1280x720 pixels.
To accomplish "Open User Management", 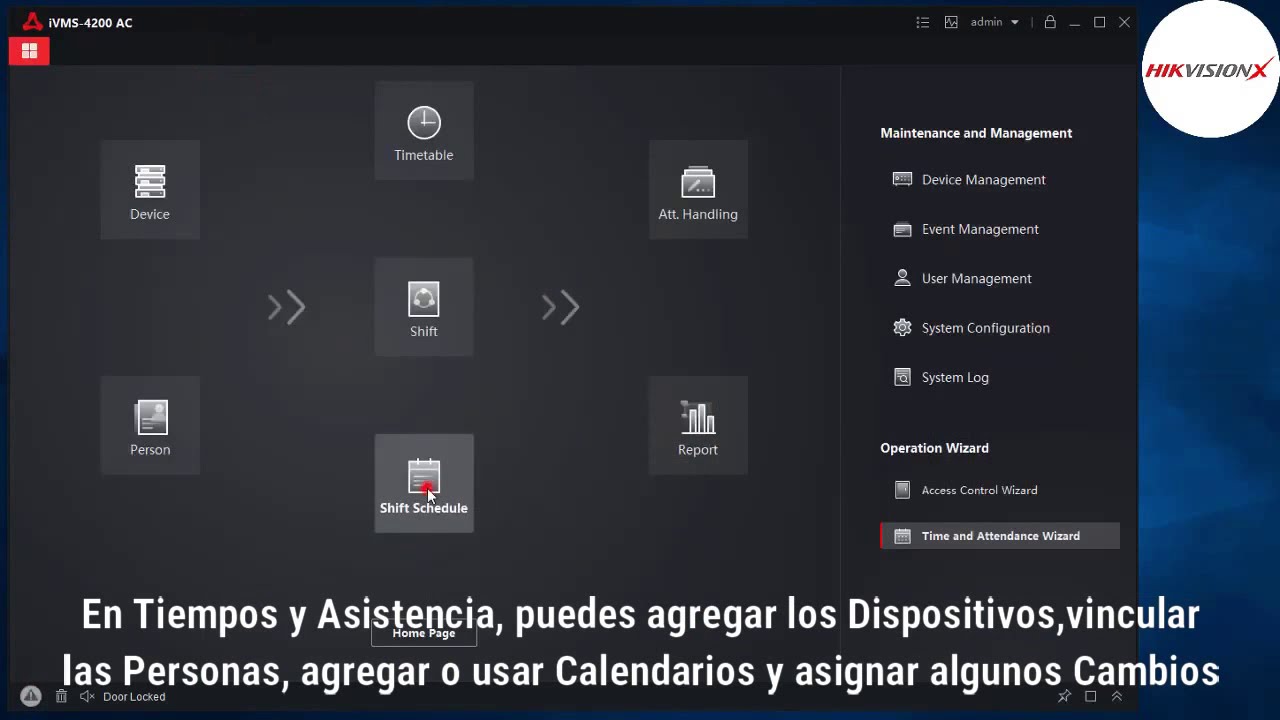I will tap(962, 279).
